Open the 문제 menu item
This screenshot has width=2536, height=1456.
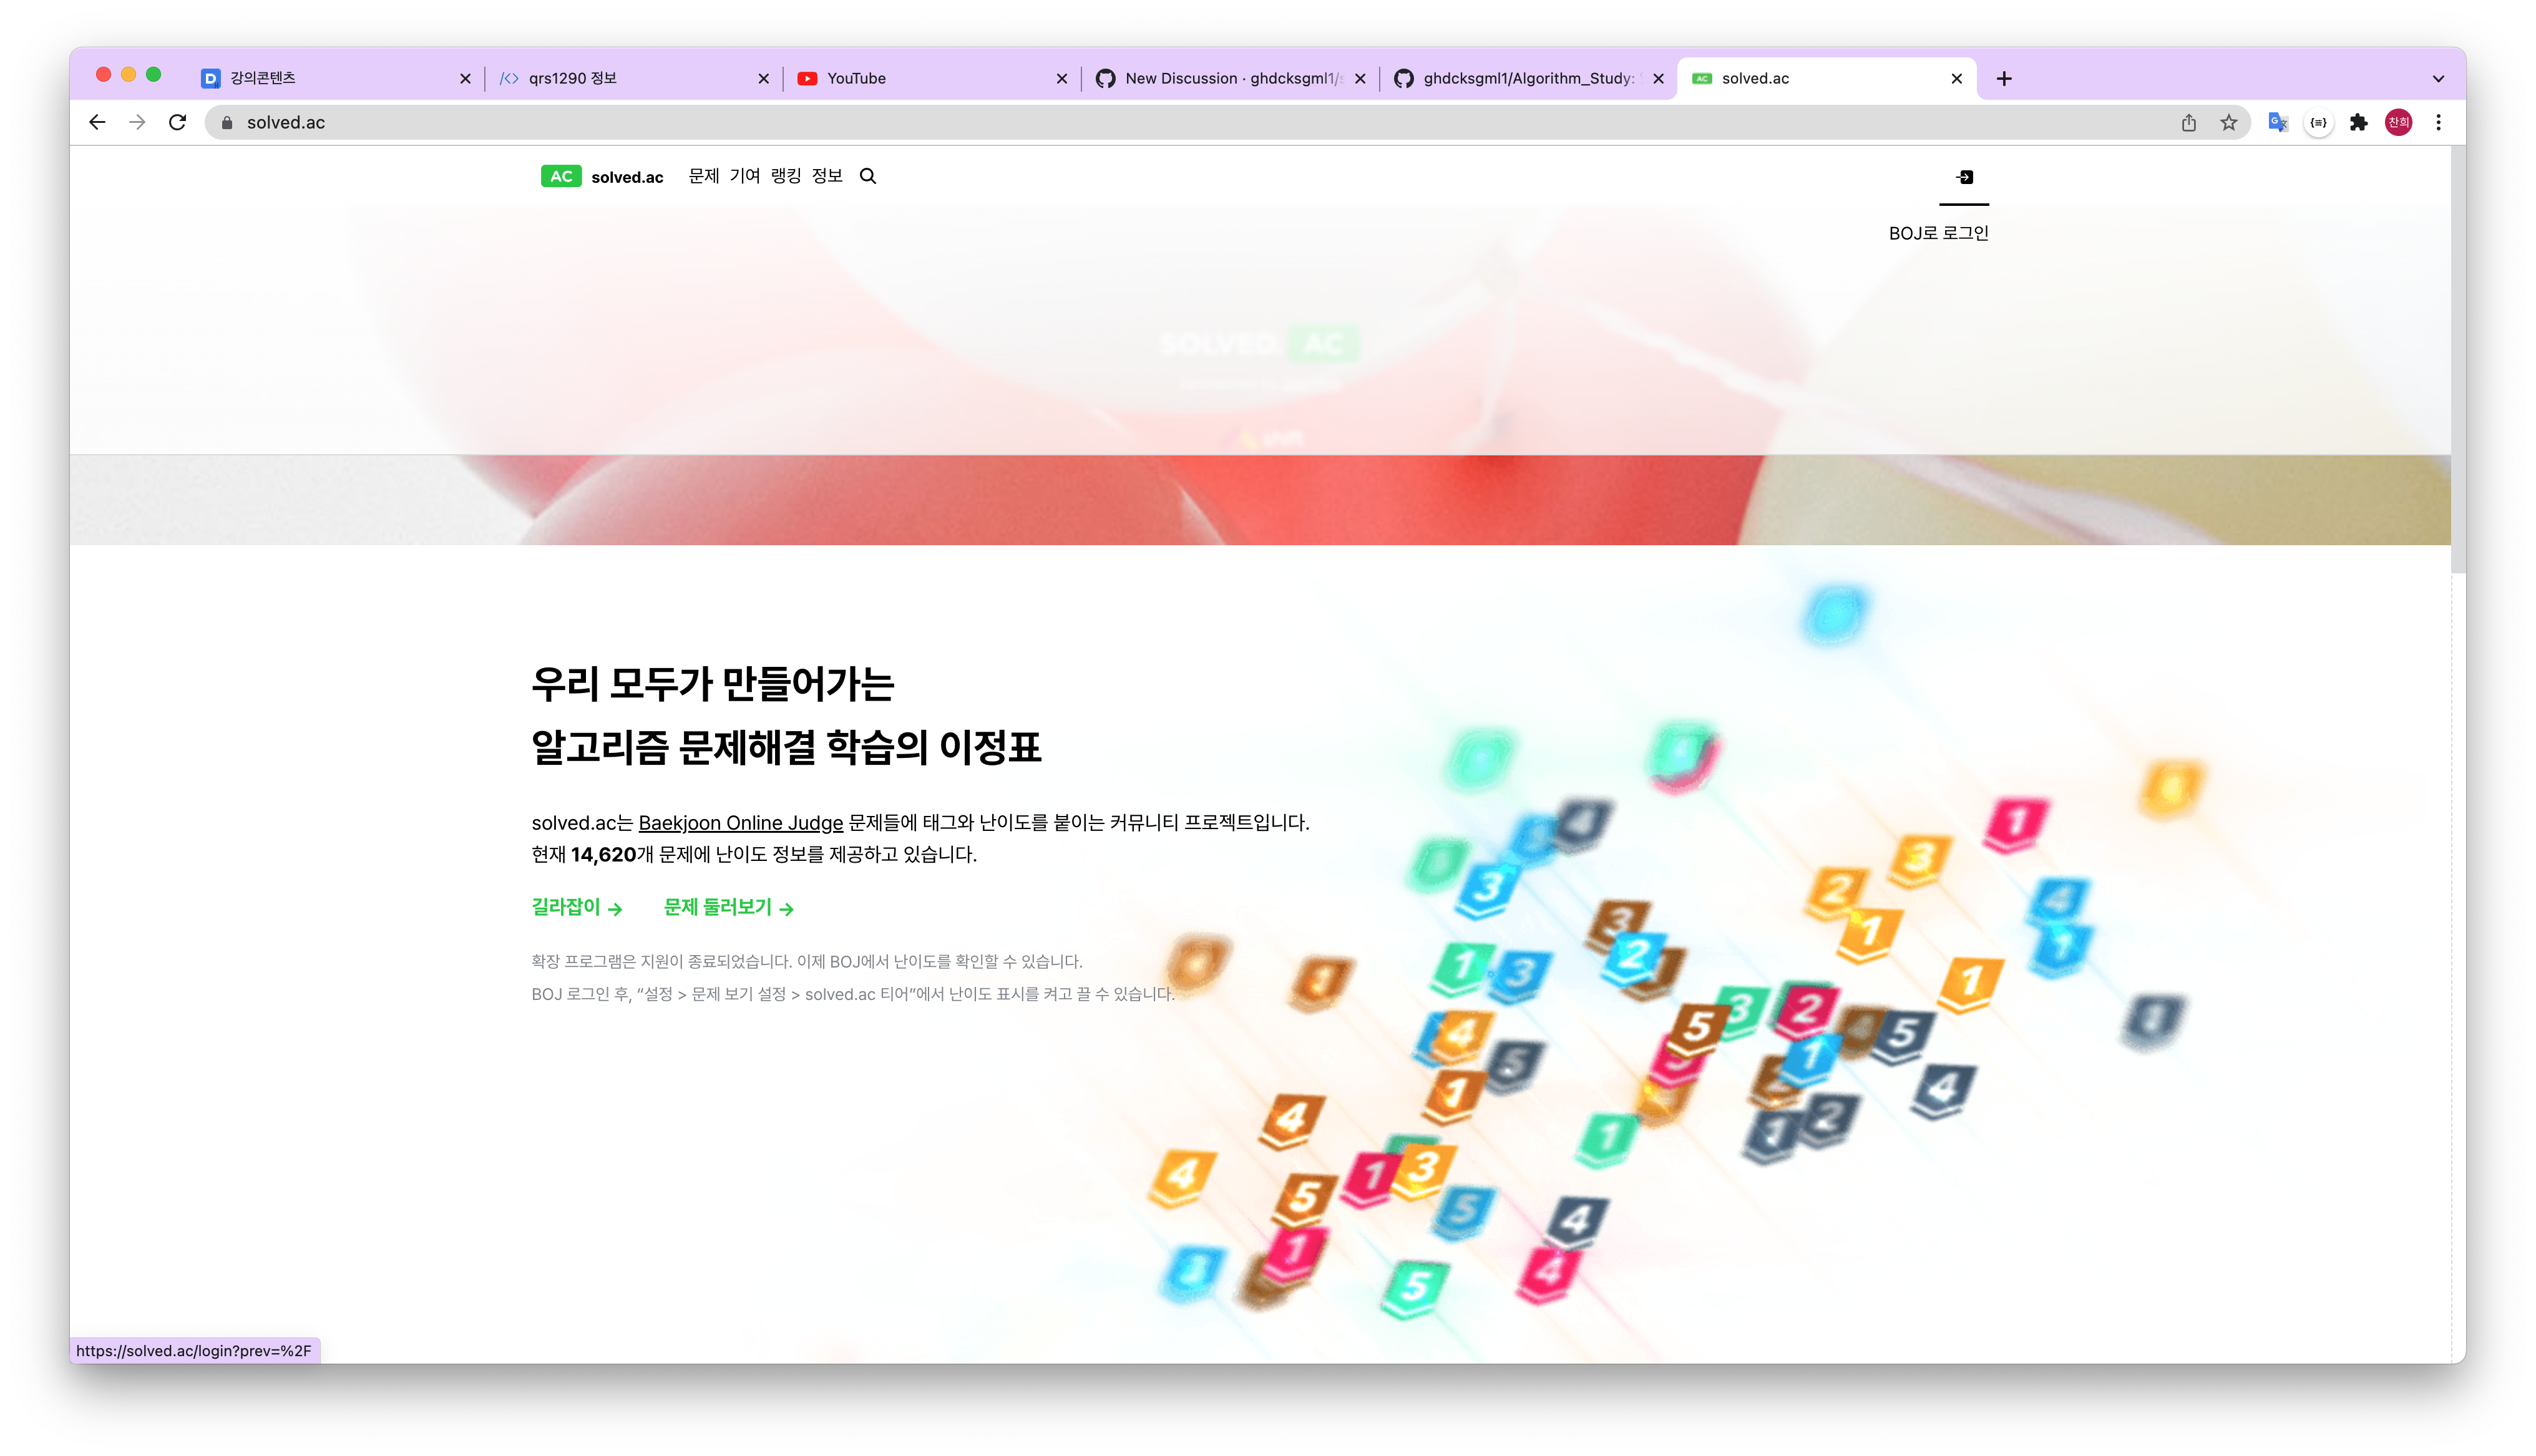click(704, 176)
